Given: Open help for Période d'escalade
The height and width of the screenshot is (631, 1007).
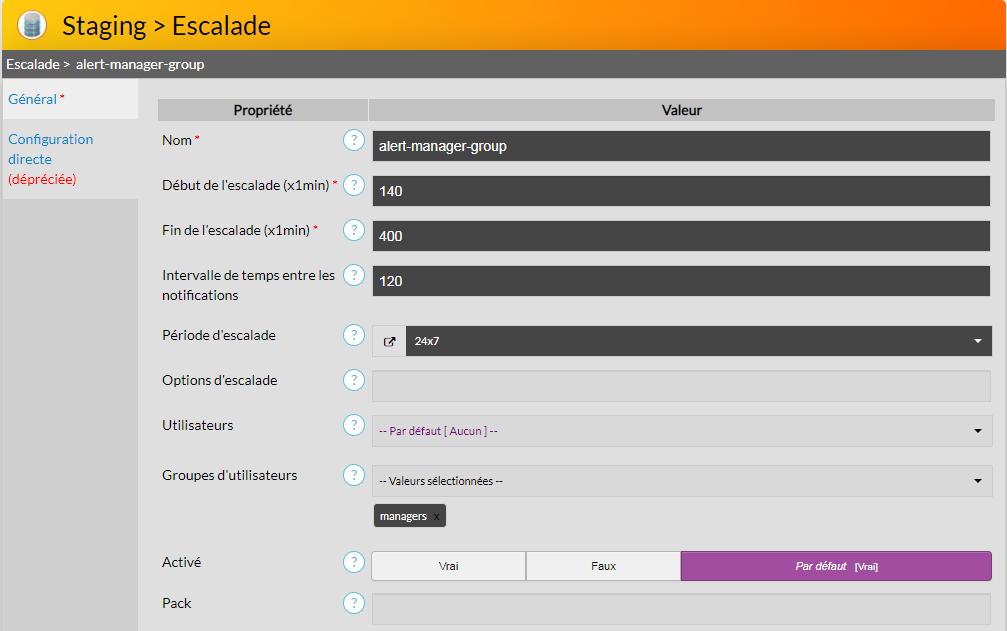Looking at the screenshot, I should [x=353, y=335].
